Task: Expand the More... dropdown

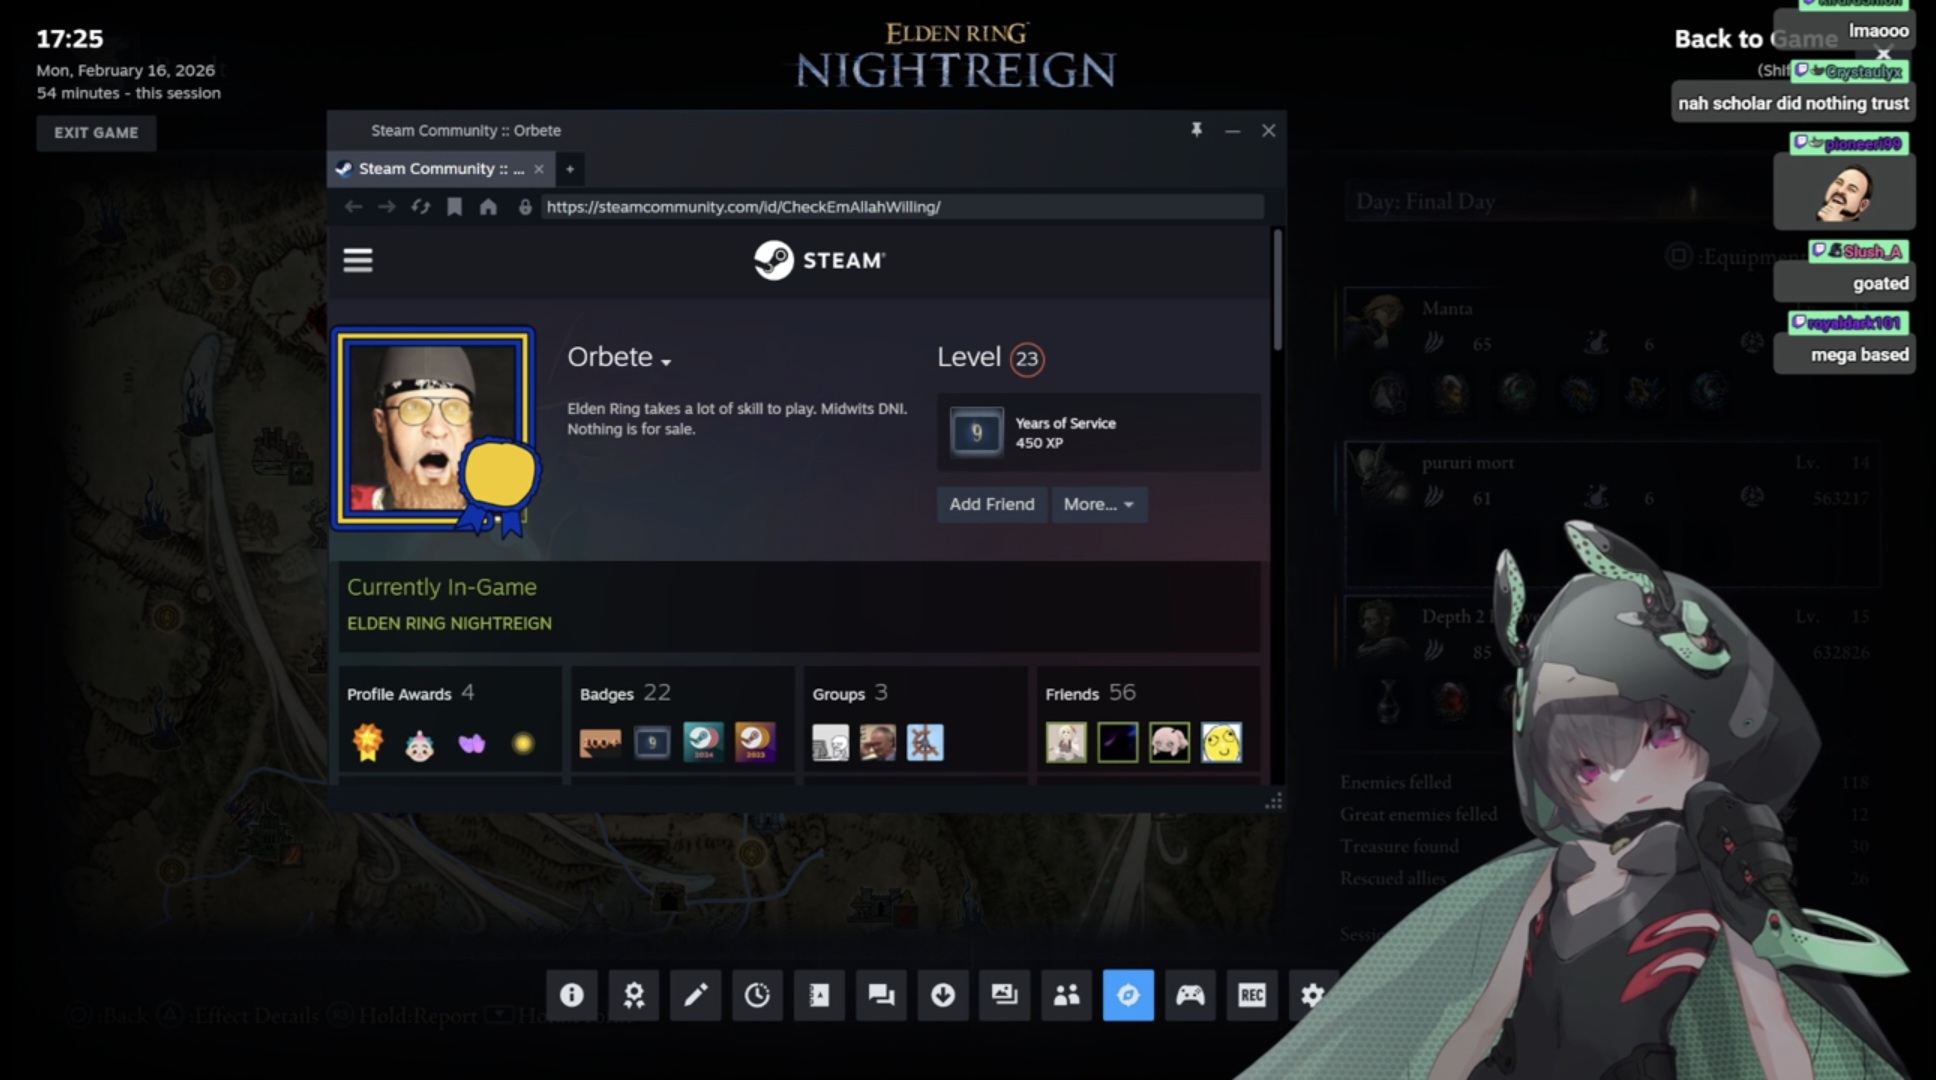Action: click(x=1098, y=504)
